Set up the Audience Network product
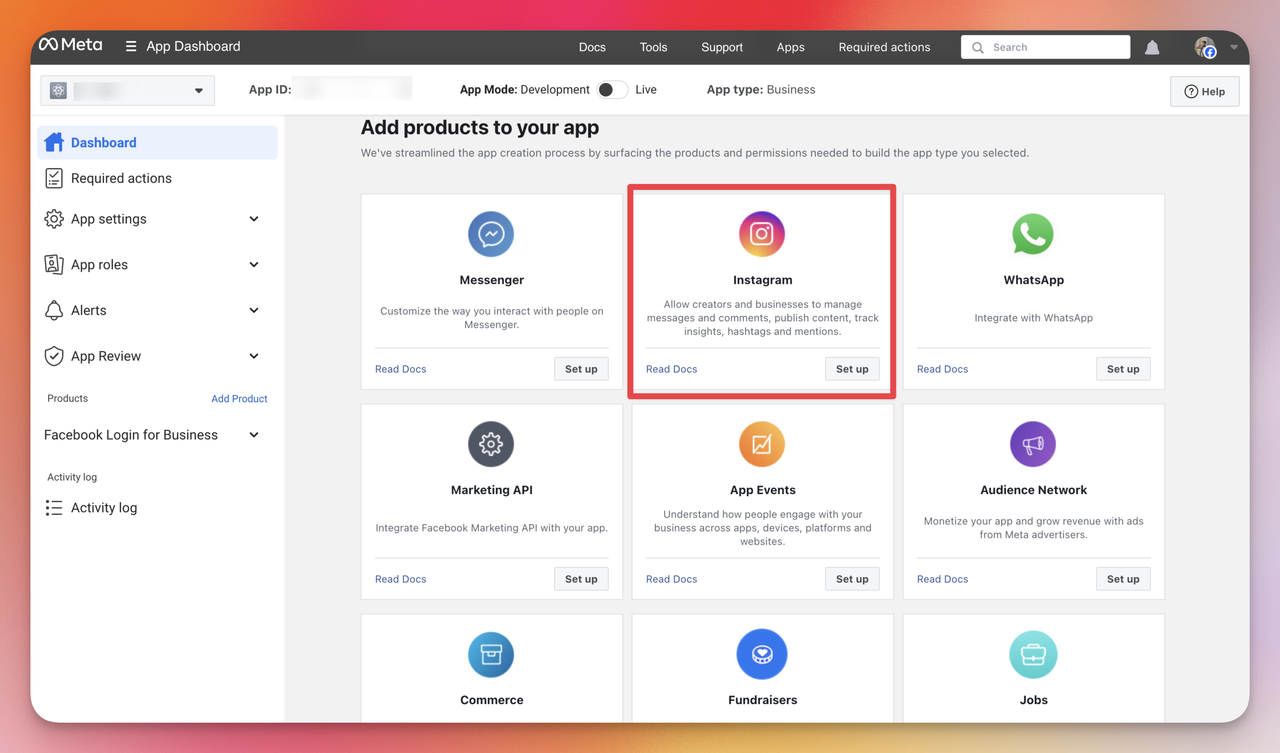 click(x=1123, y=579)
